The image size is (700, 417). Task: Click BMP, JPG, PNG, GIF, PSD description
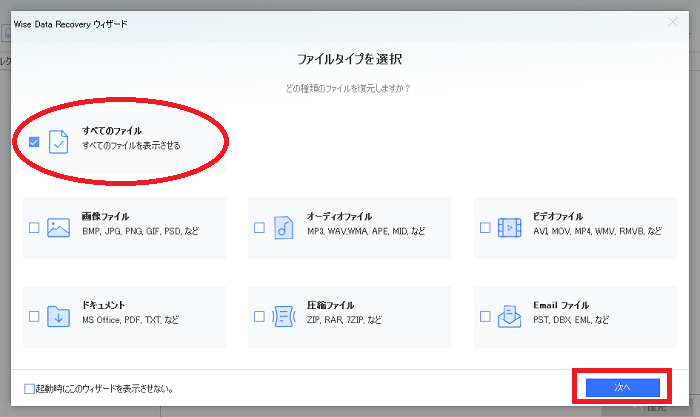tap(141, 231)
